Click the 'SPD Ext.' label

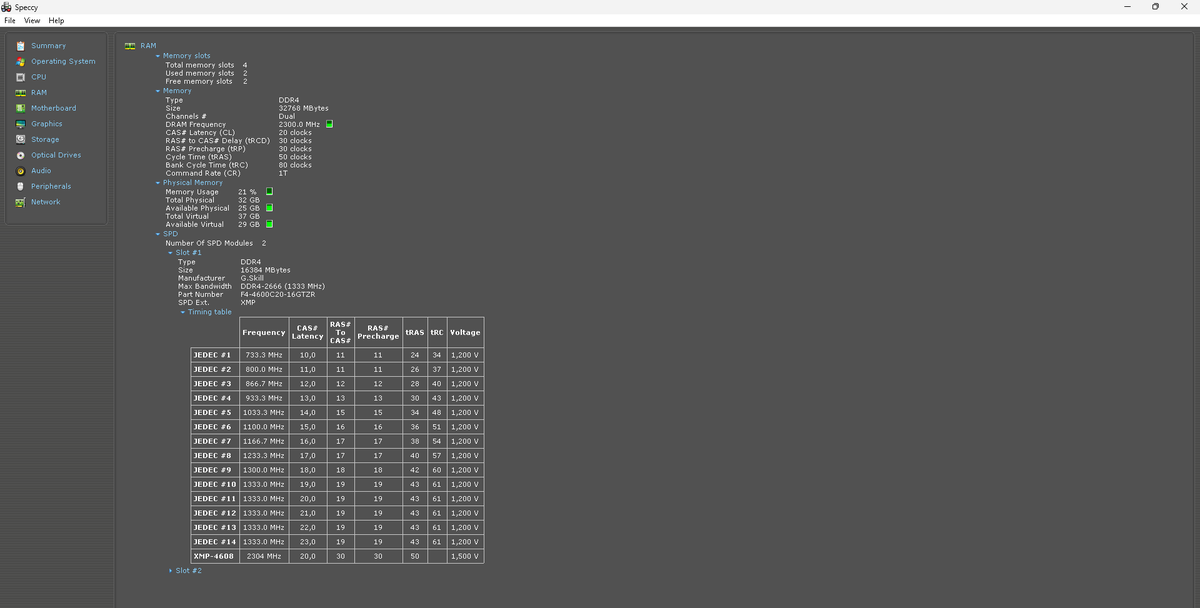pyautogui.click(x=193, y=302)
